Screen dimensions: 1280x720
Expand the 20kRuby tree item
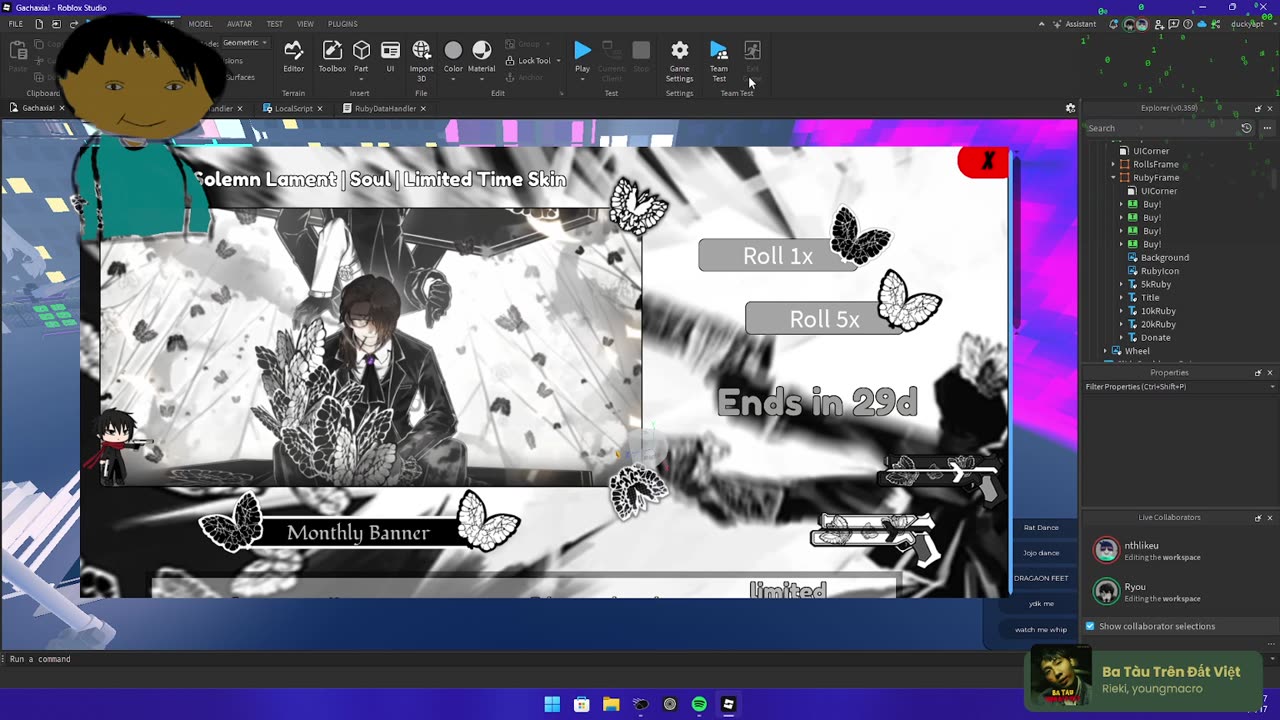(x=1121, y=324)
